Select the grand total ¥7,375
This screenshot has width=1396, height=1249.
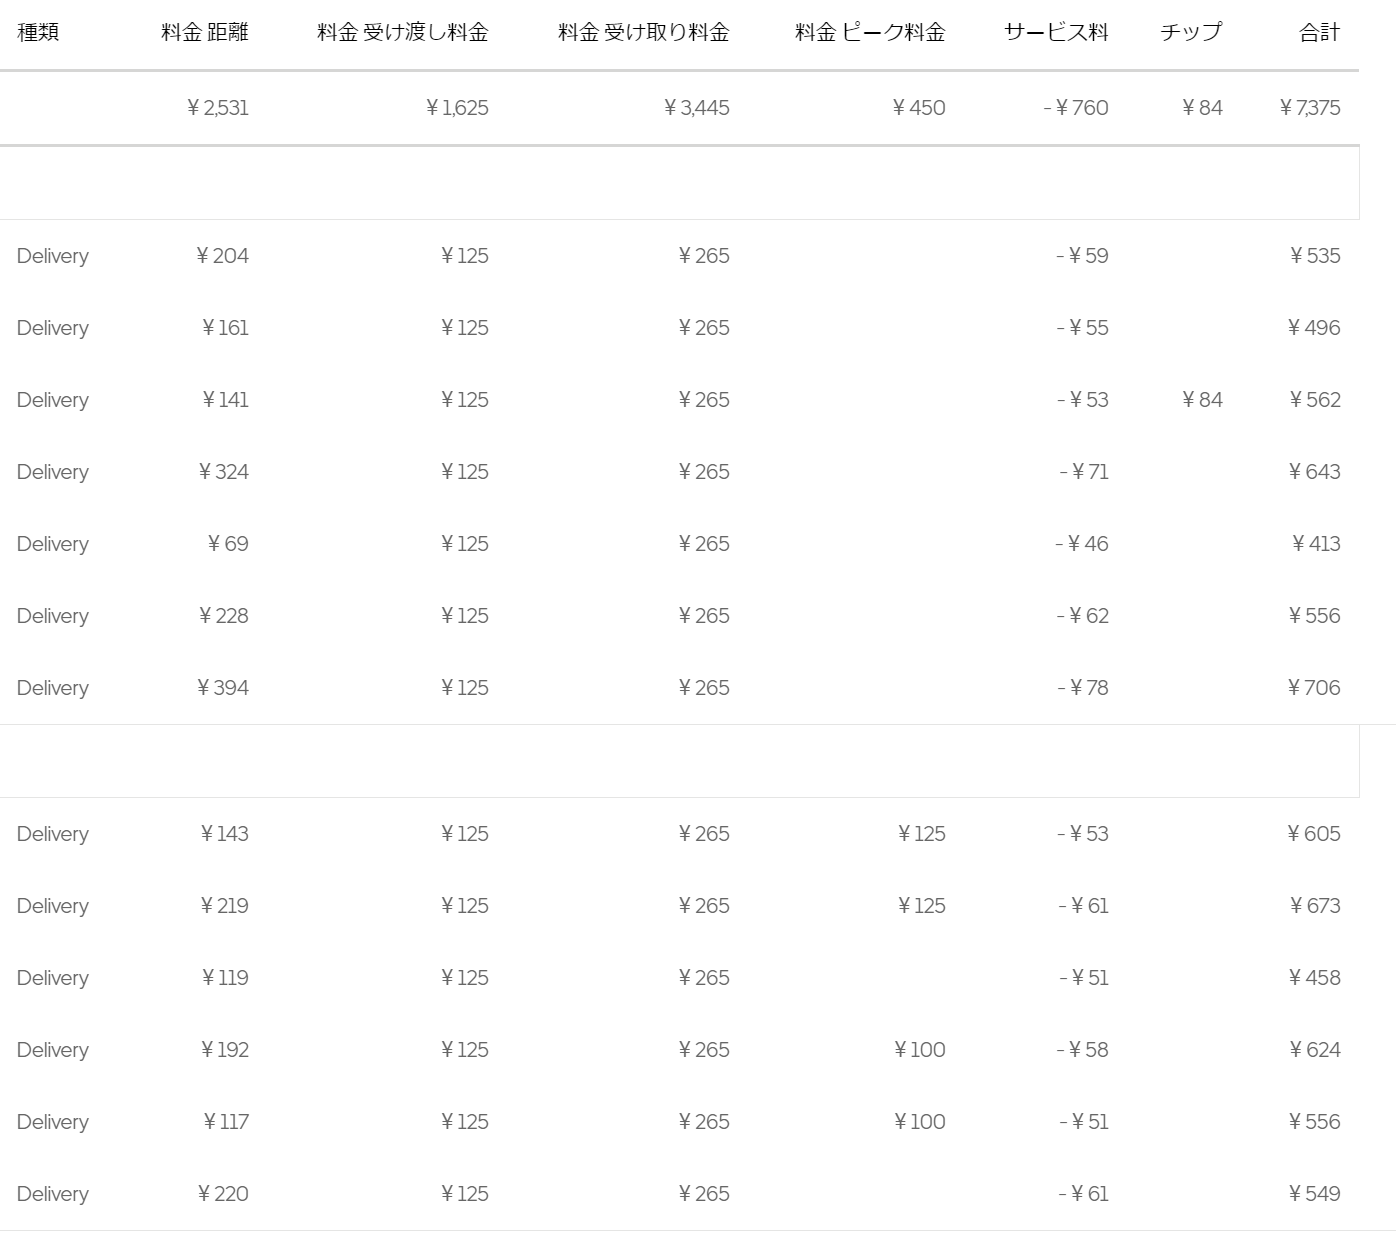(x=1310, y=108)
